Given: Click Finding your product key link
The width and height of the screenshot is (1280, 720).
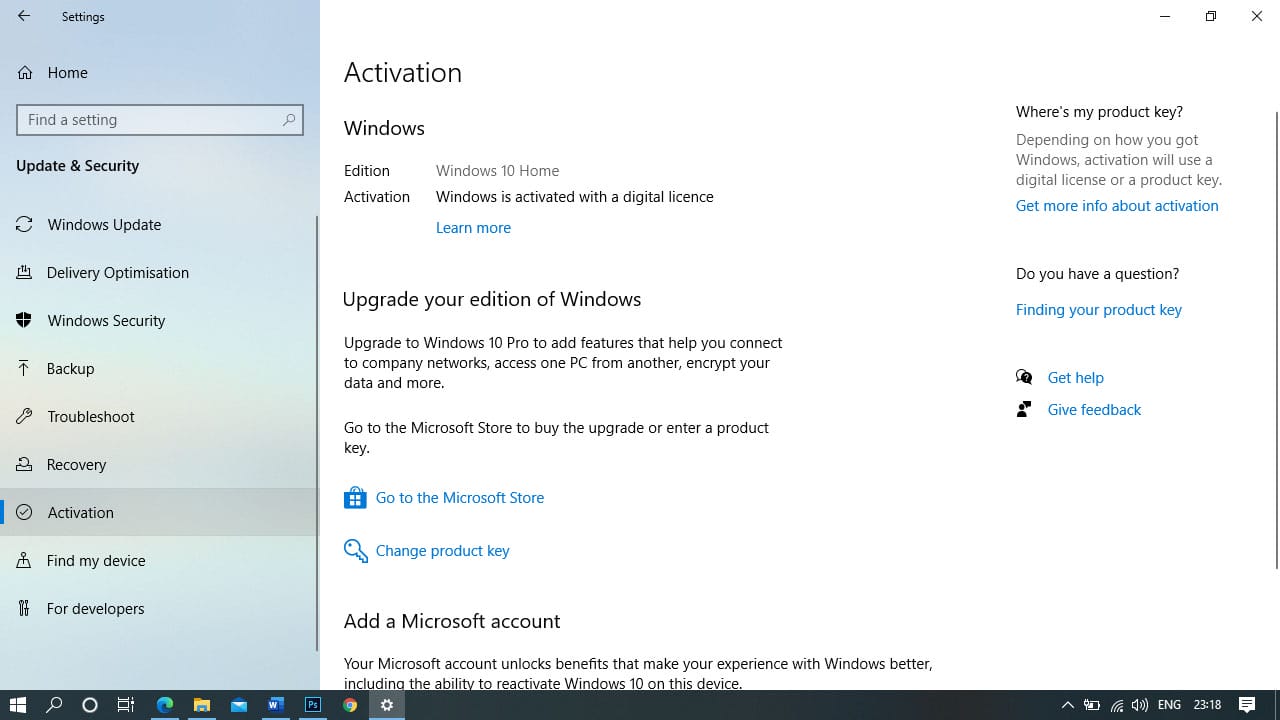Looking at the screenshot, I should click(x=1098, y=309).
